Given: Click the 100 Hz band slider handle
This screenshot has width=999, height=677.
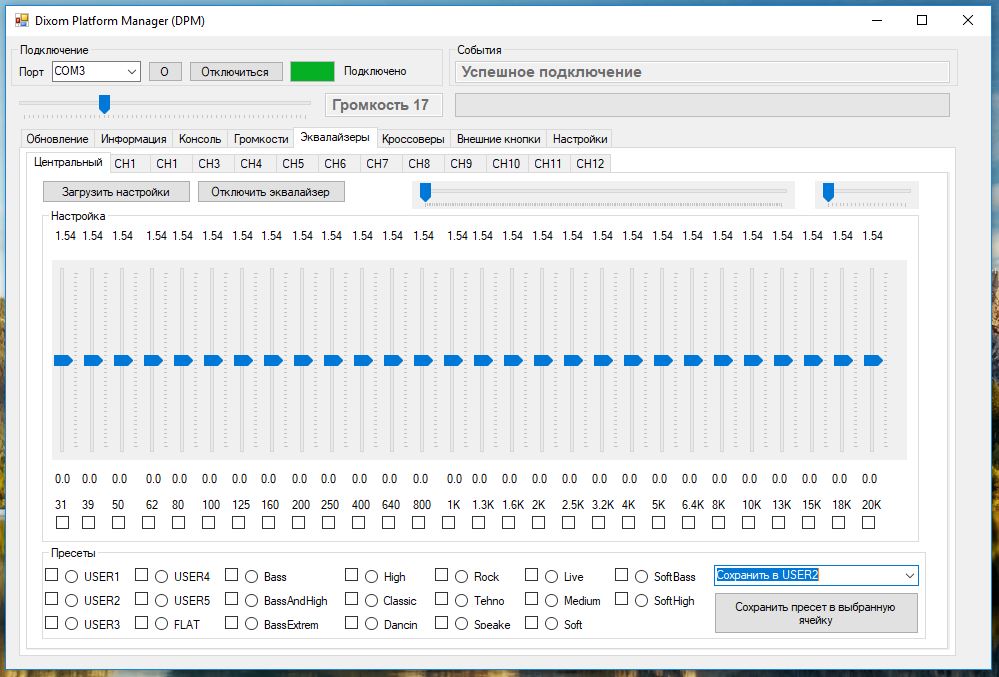Looking at the screenshot, I should point(212,360).
